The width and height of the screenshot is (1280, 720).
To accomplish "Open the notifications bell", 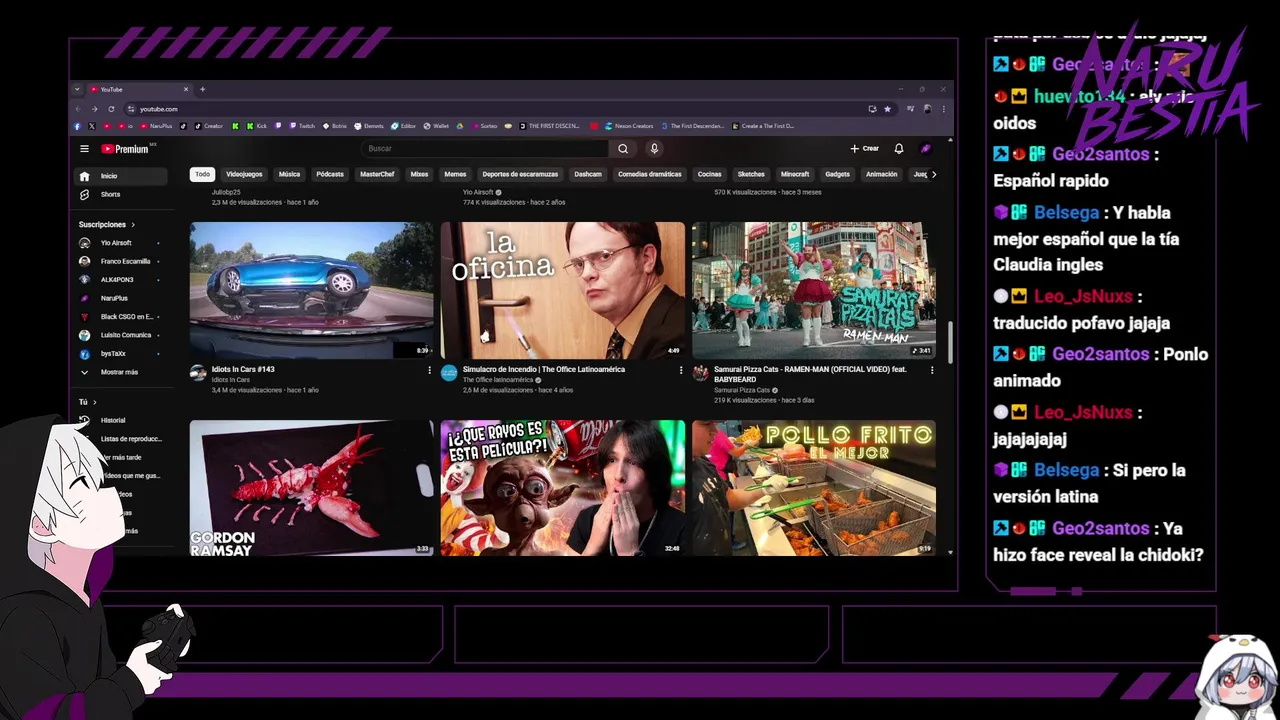I will tap(899, 149).
